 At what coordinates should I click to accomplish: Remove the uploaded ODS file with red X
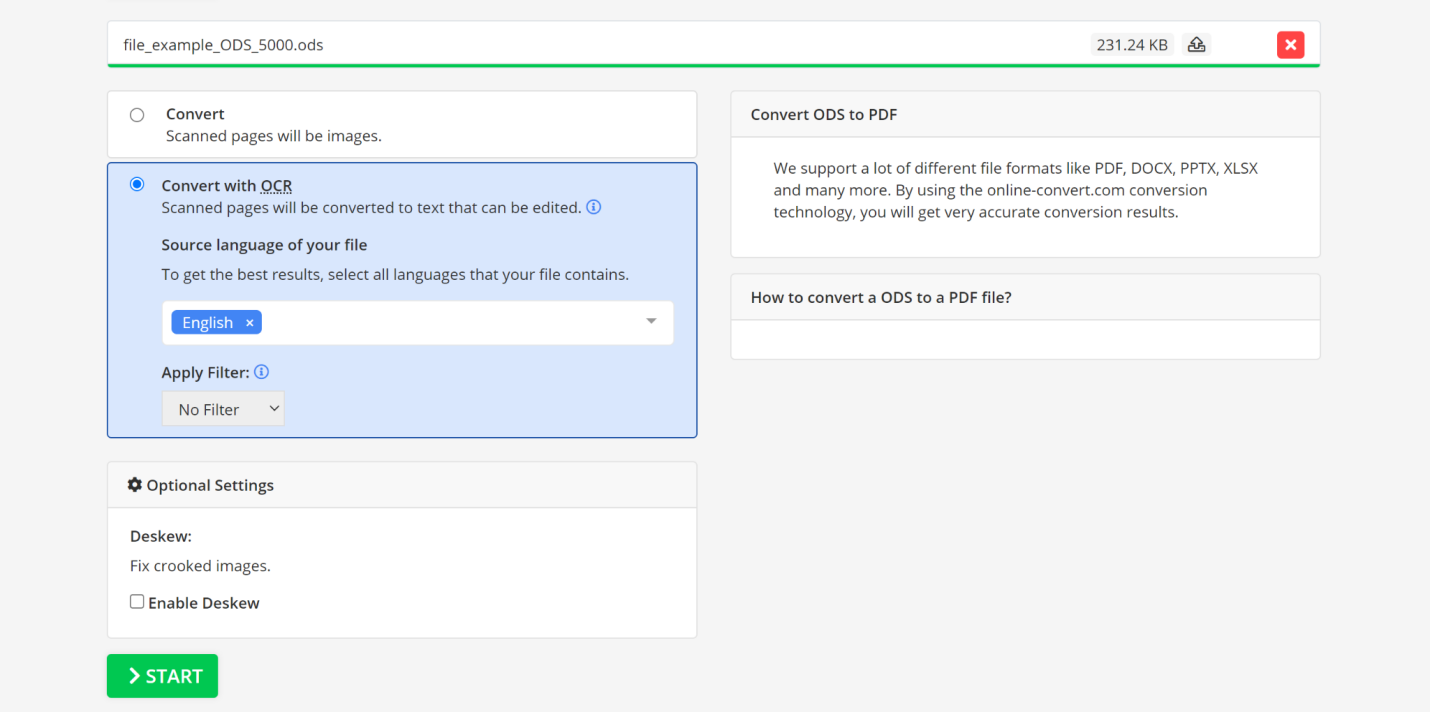pyautogui.click(x=1290, y=45)
